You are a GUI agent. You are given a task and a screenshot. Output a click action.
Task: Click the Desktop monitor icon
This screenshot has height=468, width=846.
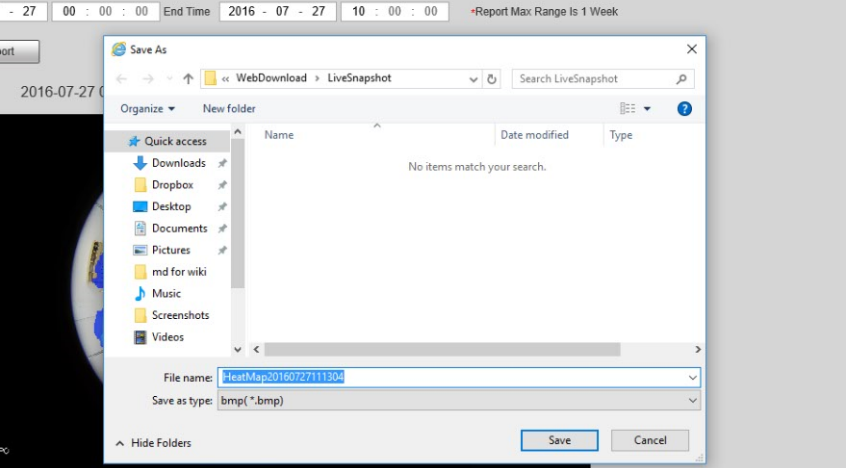(140, 207)
